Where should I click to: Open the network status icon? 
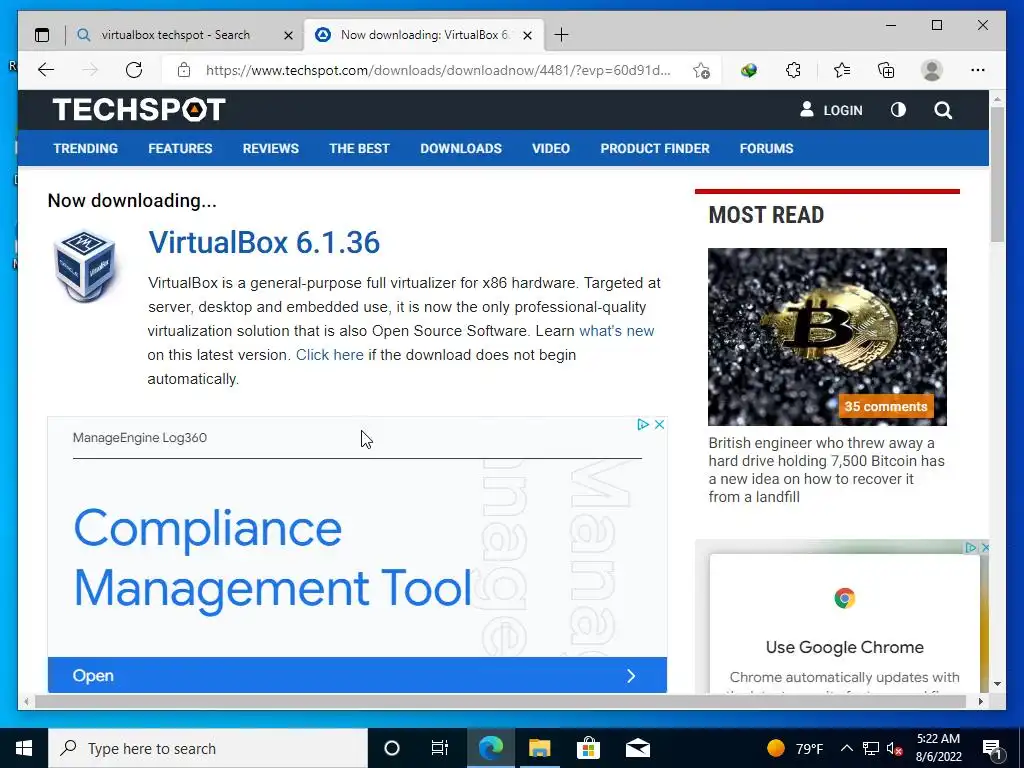[x=871, y=748]
